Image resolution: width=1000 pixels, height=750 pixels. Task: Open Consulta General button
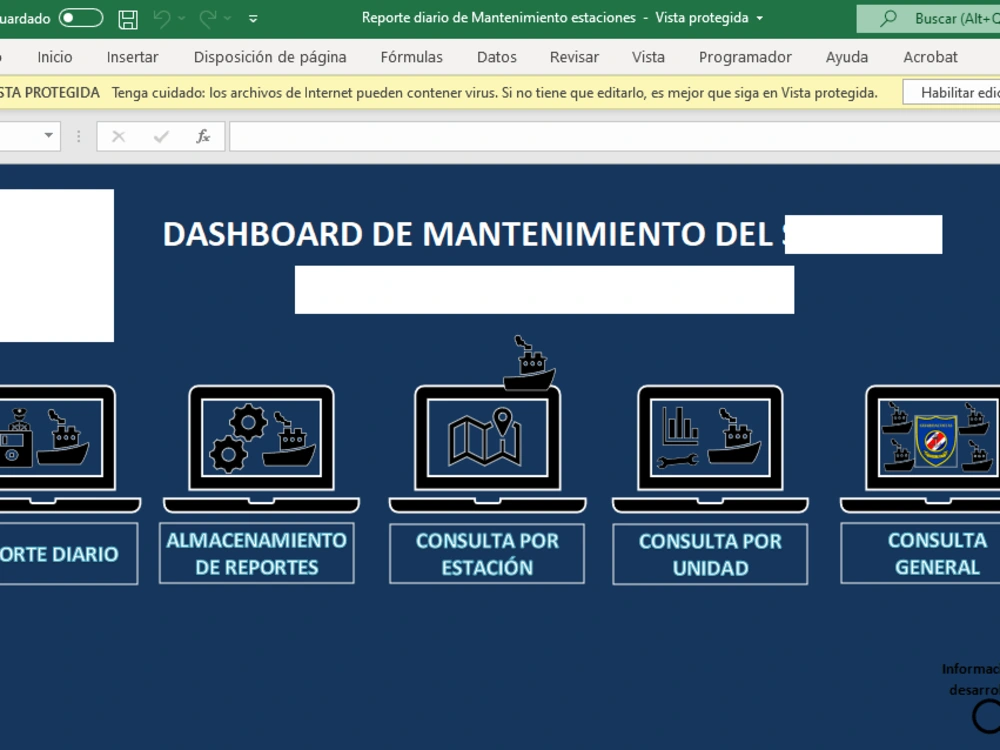(x=920, y=553)
